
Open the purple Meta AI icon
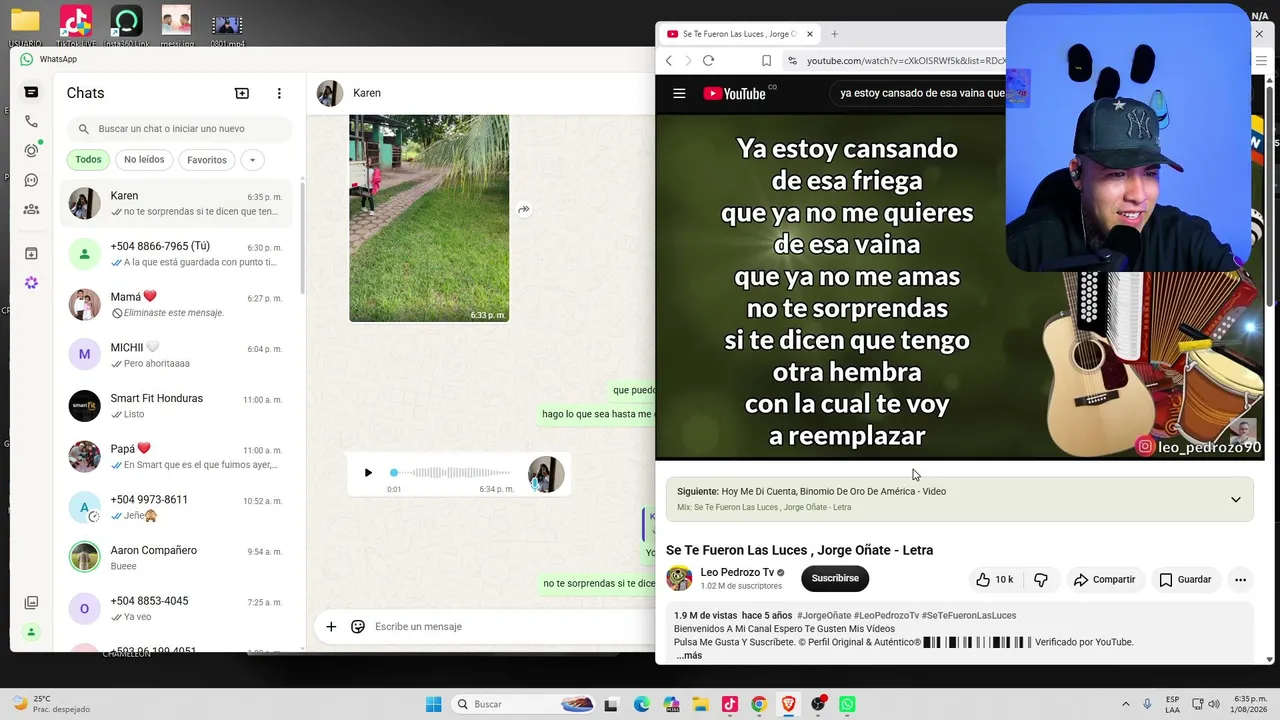[x=31, y=283]
